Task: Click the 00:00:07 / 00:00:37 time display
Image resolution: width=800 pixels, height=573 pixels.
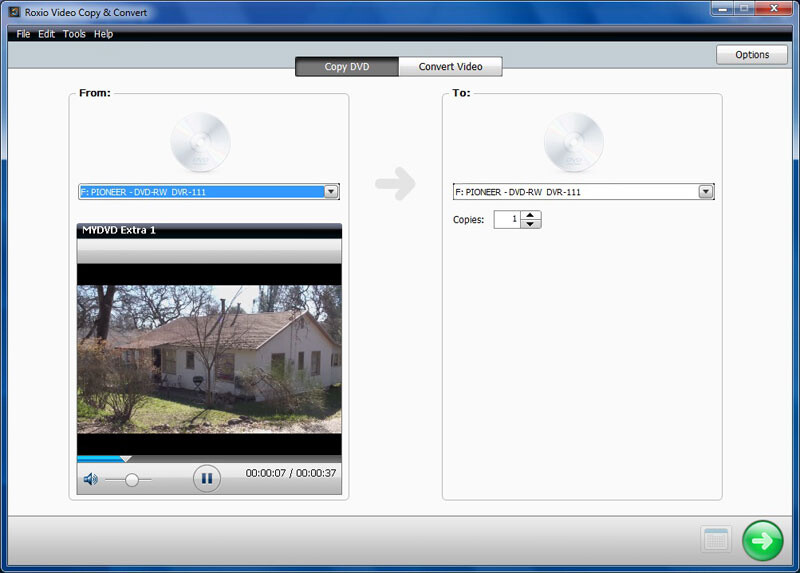Action: pos(291,473)
